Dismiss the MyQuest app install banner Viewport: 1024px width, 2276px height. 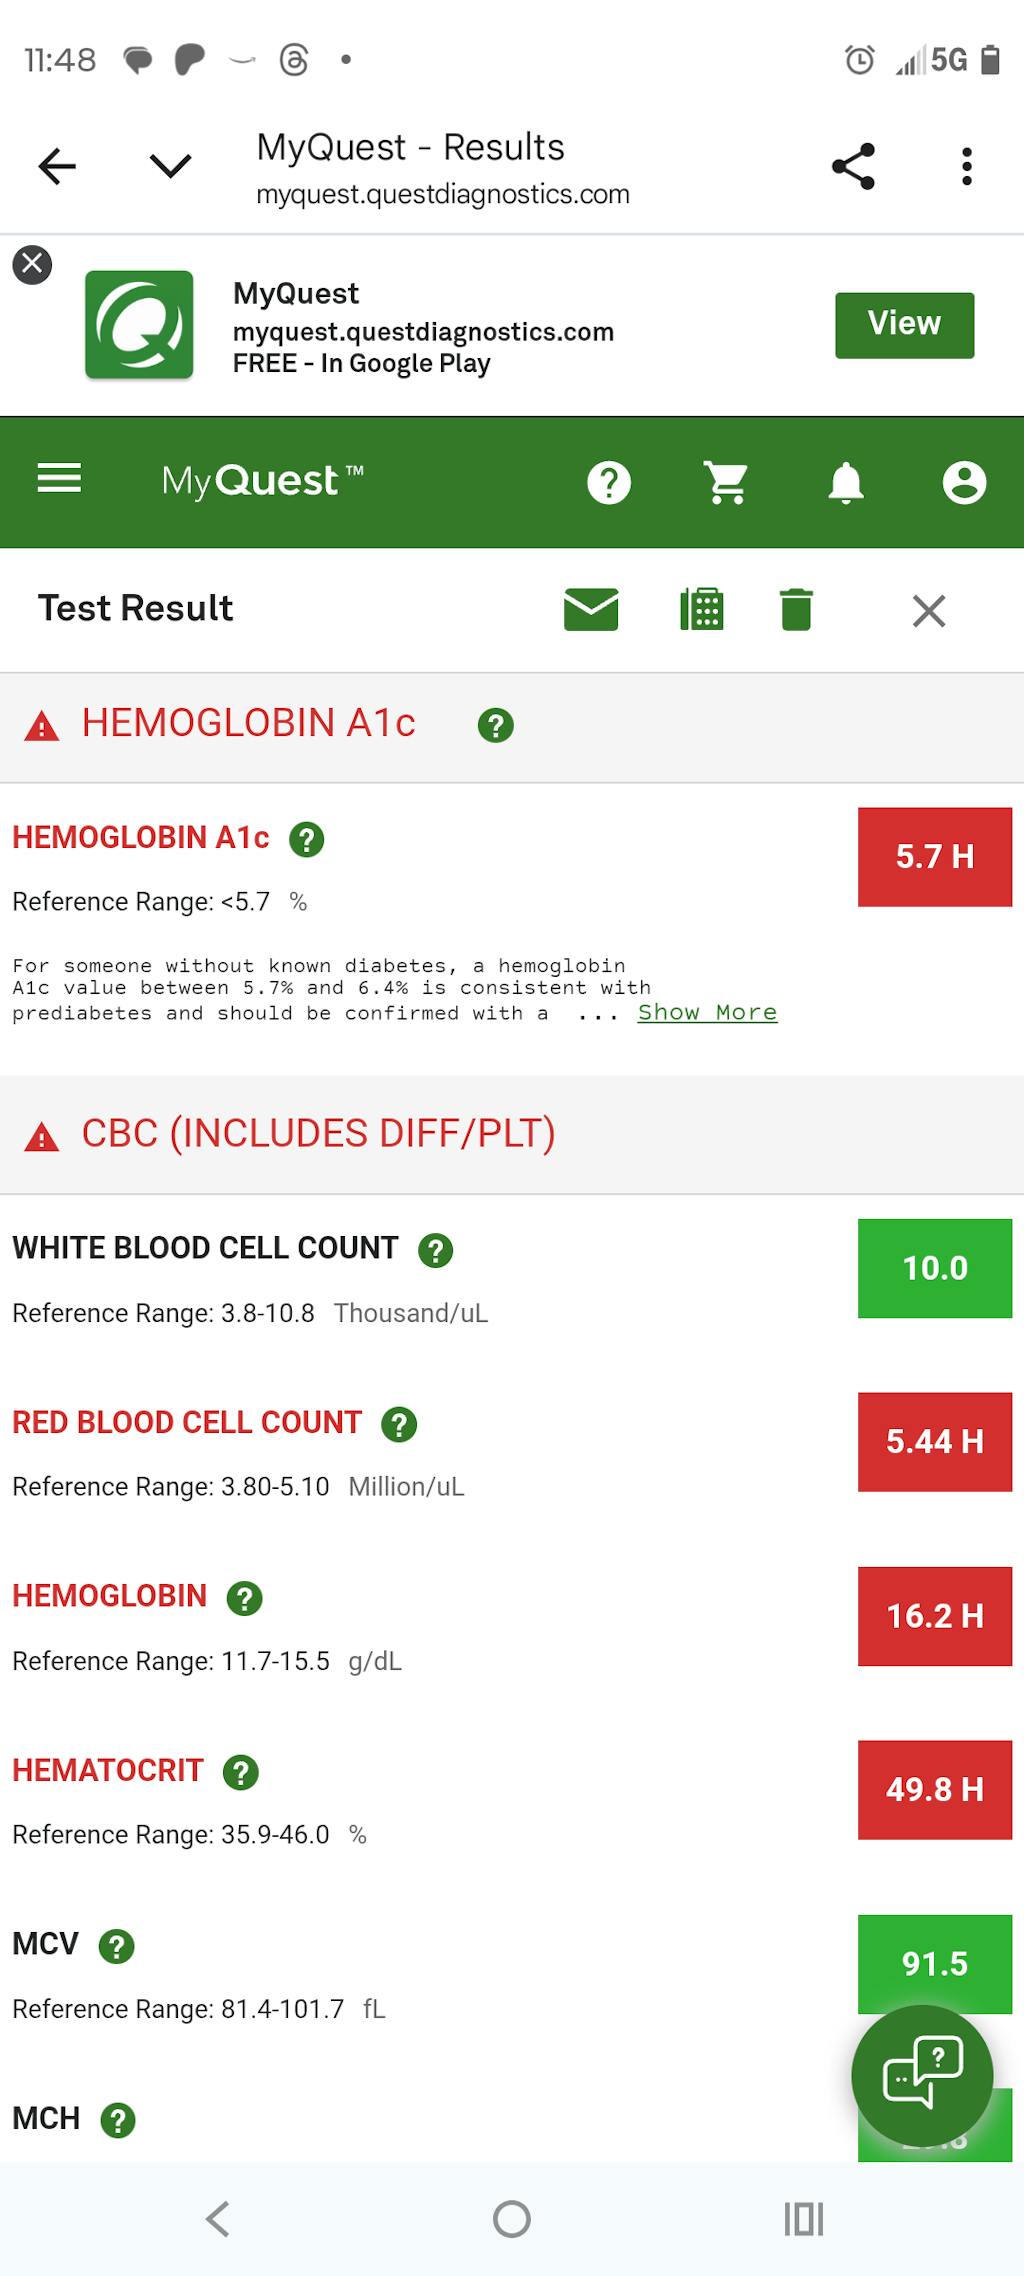coord(32,265)
